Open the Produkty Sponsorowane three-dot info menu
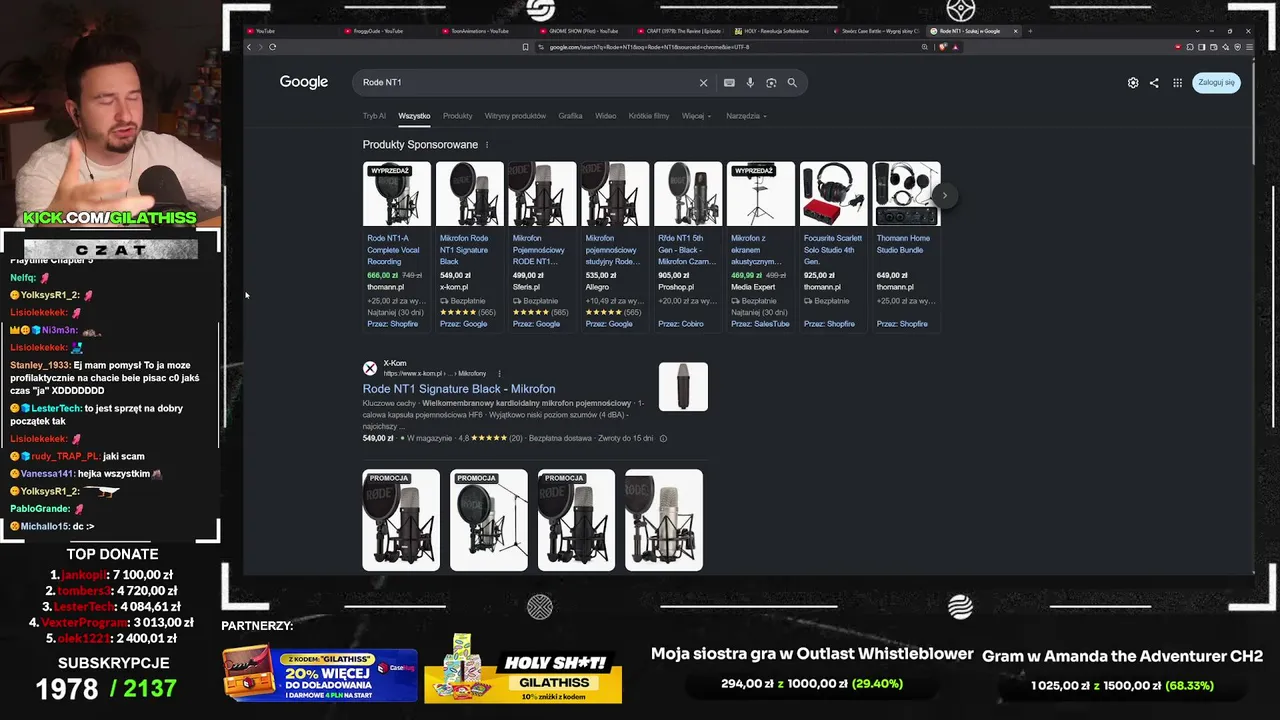The width and height of the screenshot is (1280, 720). tap(487, 145)
